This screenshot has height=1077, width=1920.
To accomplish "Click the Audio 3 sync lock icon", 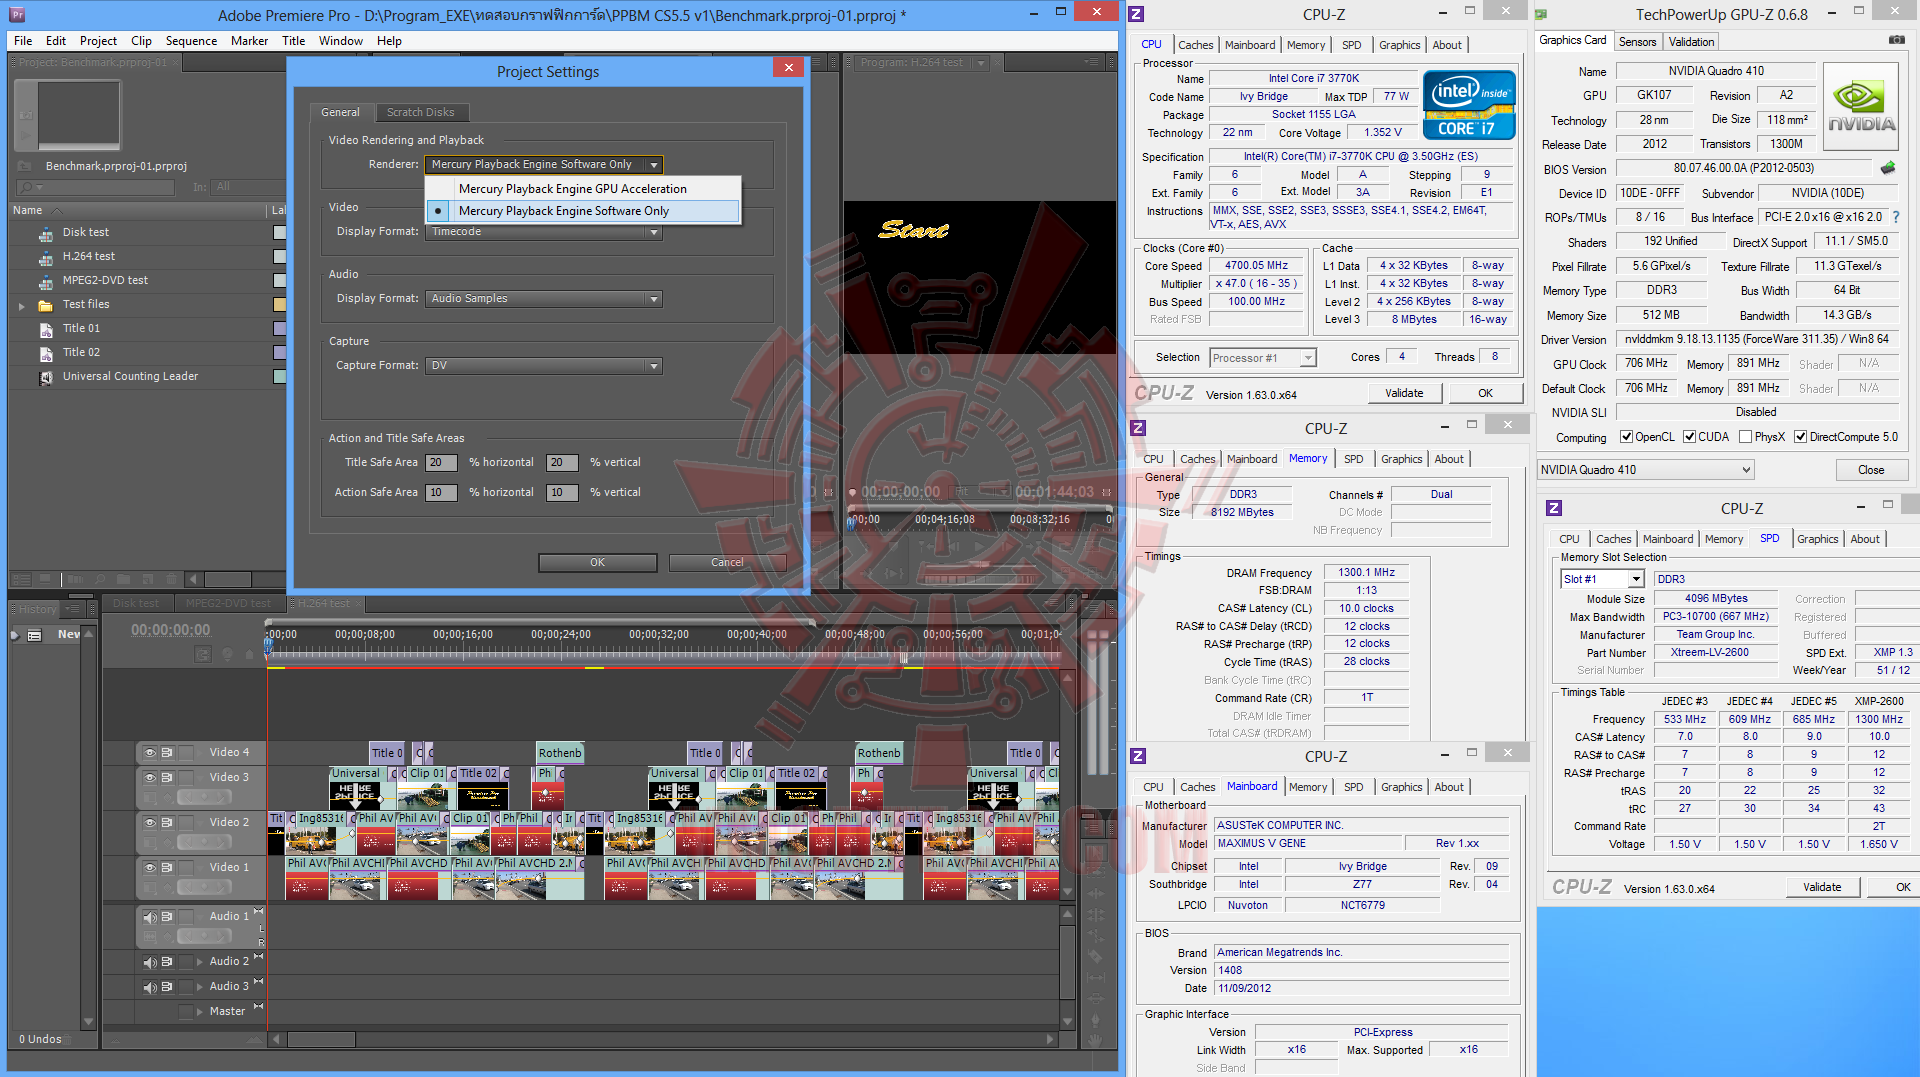I will point(167,987).
